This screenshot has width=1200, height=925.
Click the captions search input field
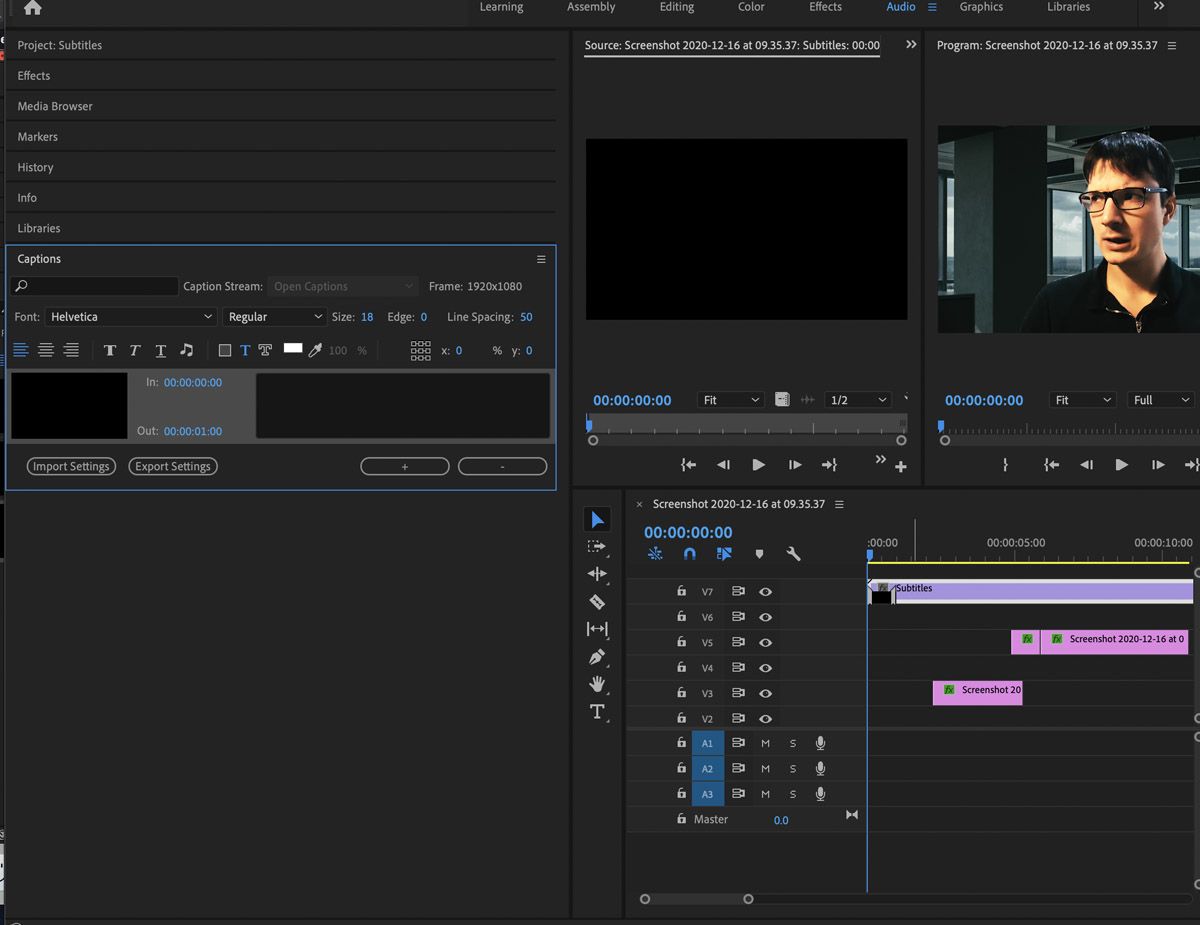pos(95,286)
